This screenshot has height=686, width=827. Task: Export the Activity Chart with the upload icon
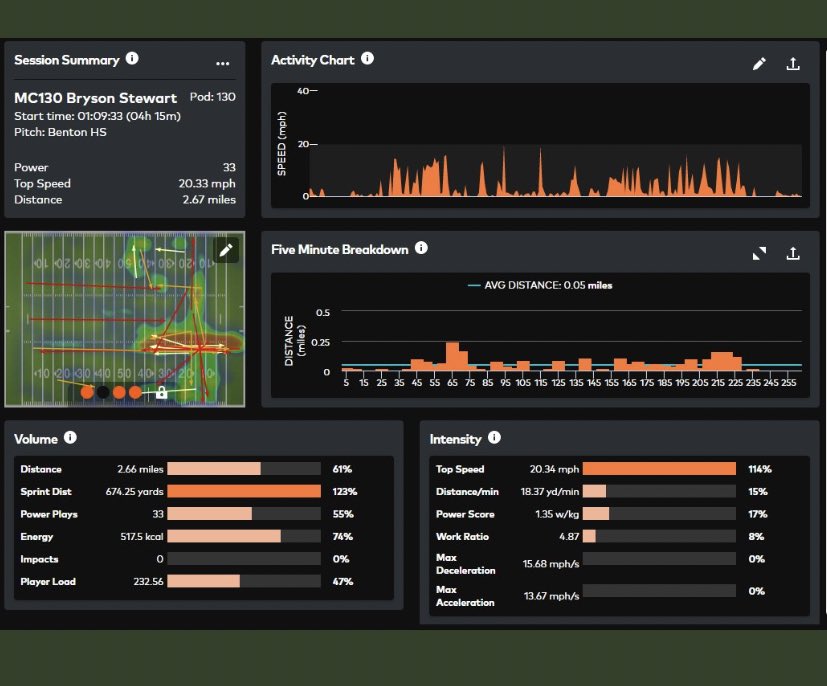point(793,63)
